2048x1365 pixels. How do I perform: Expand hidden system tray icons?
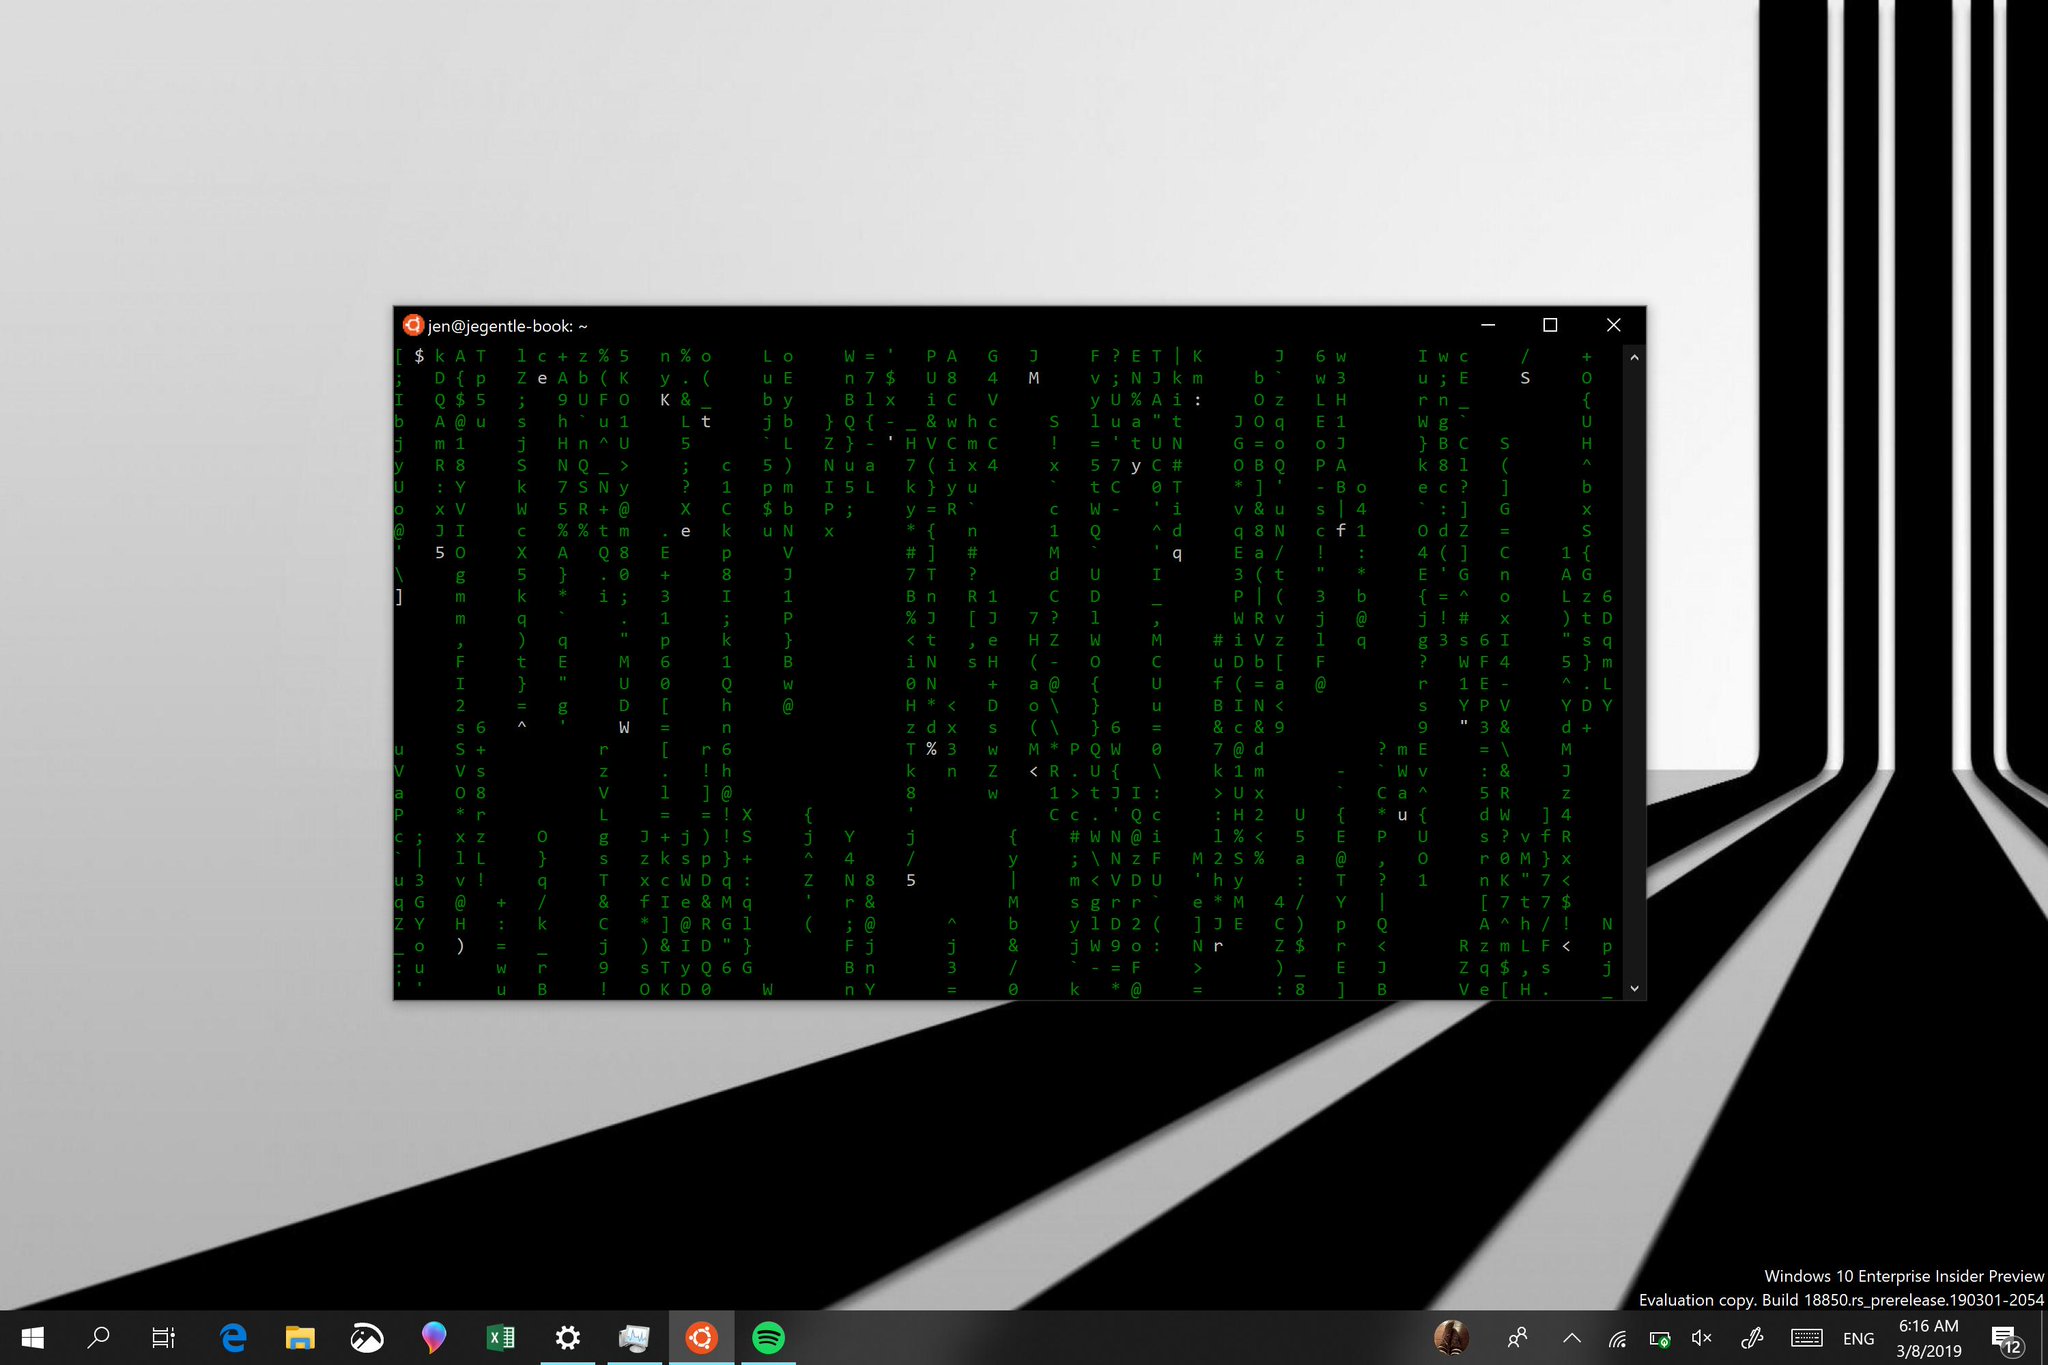(x=1572, y=1338)
